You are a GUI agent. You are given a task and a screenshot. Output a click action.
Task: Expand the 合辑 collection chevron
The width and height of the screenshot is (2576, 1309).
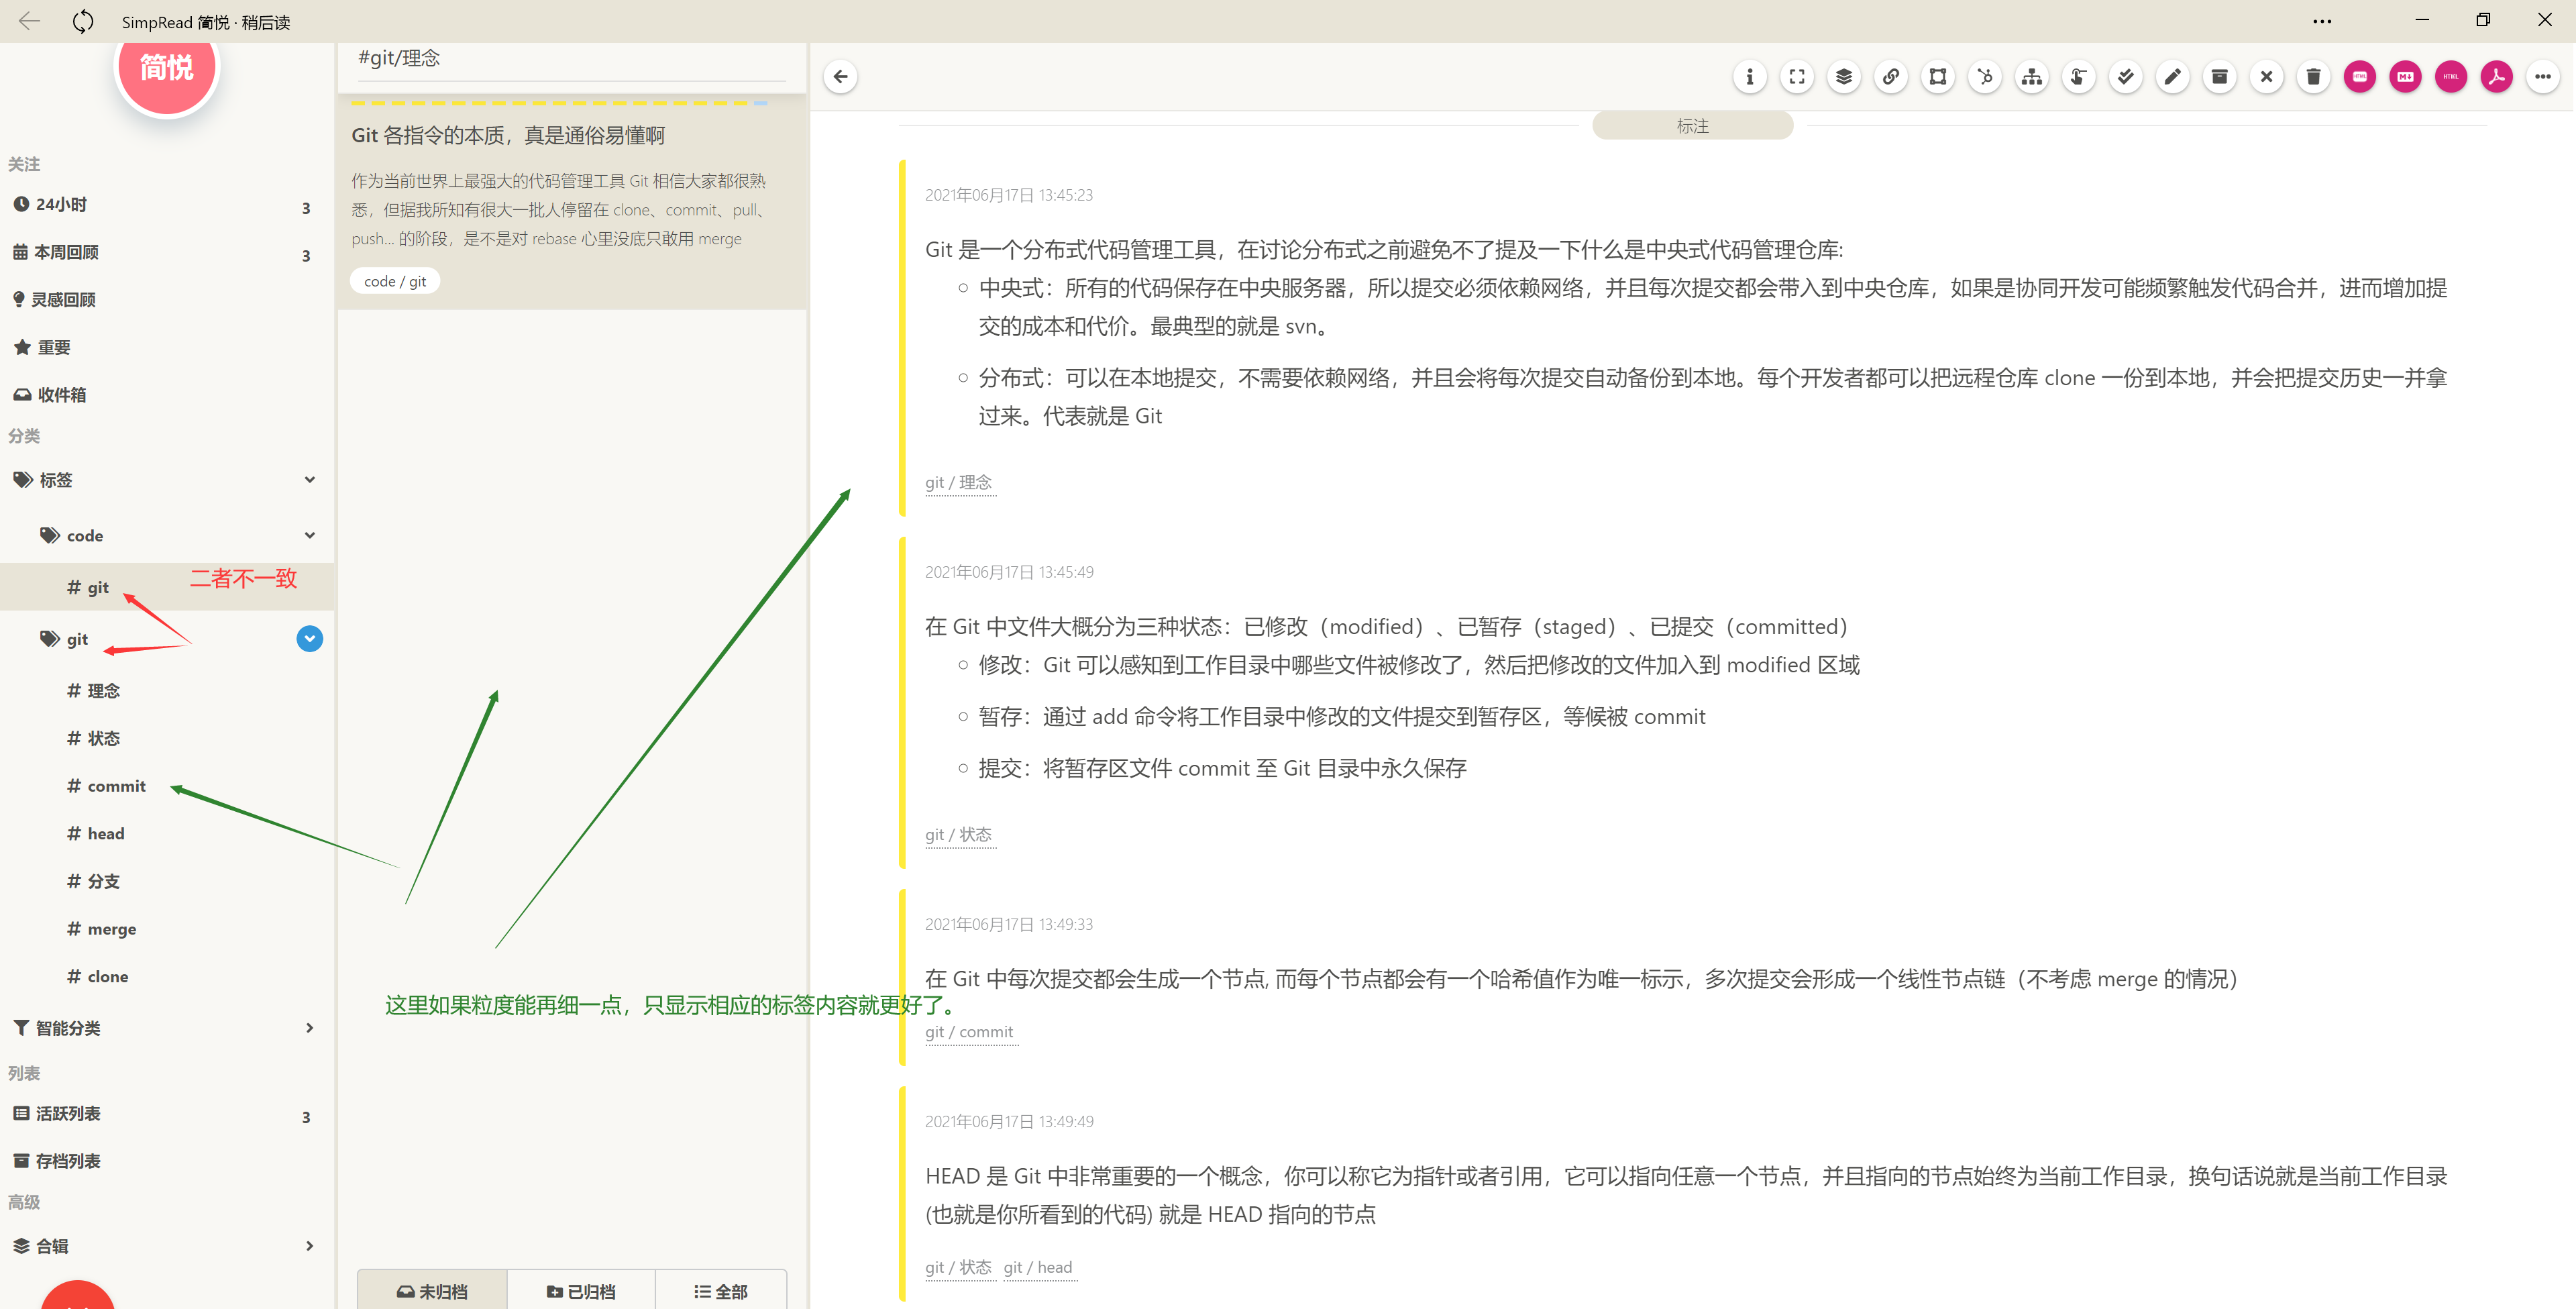[x=309, y=1246]
